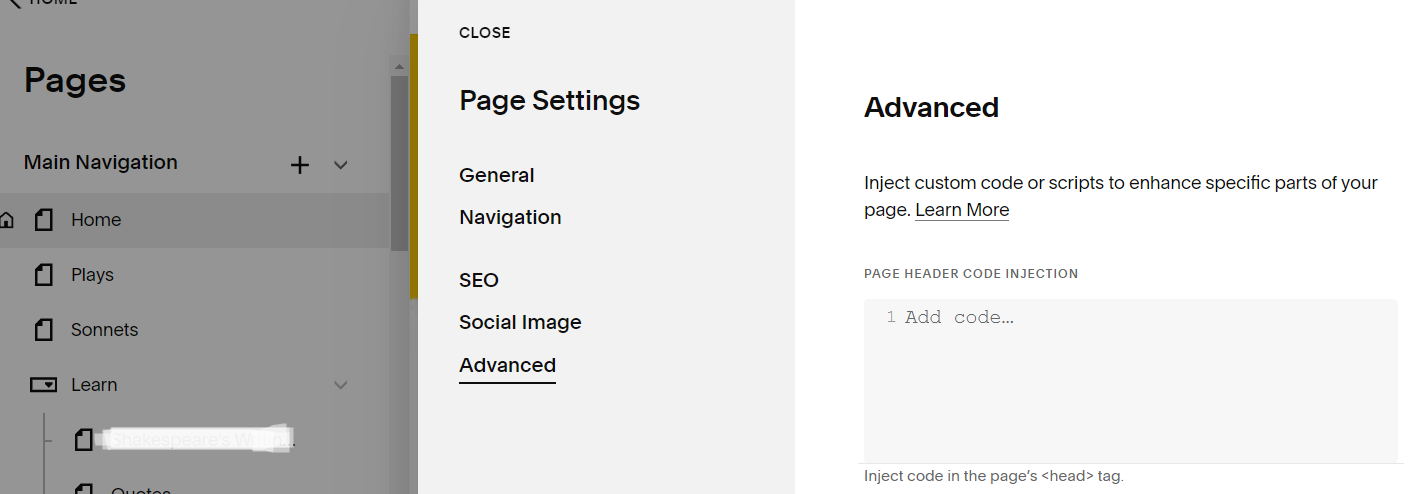Viewport: 1411px width, 494px height.
Task: Click the home icon left of Home page
Action: [6, 220]
